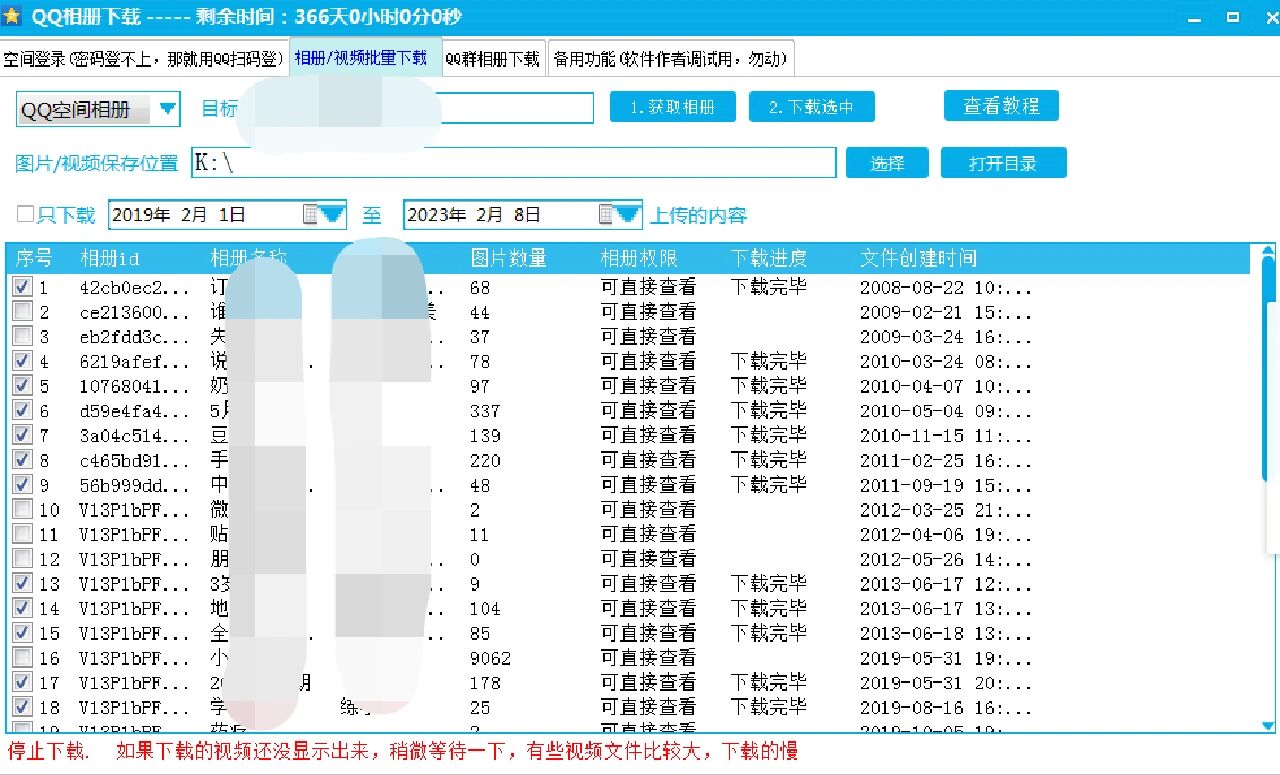The height and width of the screenshot is (775, 1280).
Task: Click the star app icon in title bar
Action: coord(12,17)
